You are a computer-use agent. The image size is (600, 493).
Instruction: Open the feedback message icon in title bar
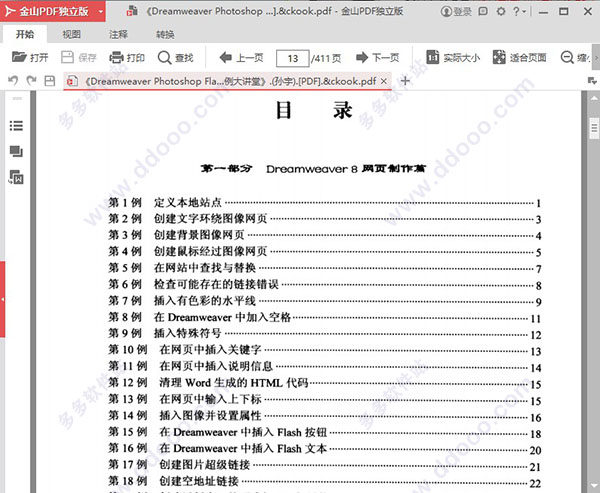pos(483,11)
